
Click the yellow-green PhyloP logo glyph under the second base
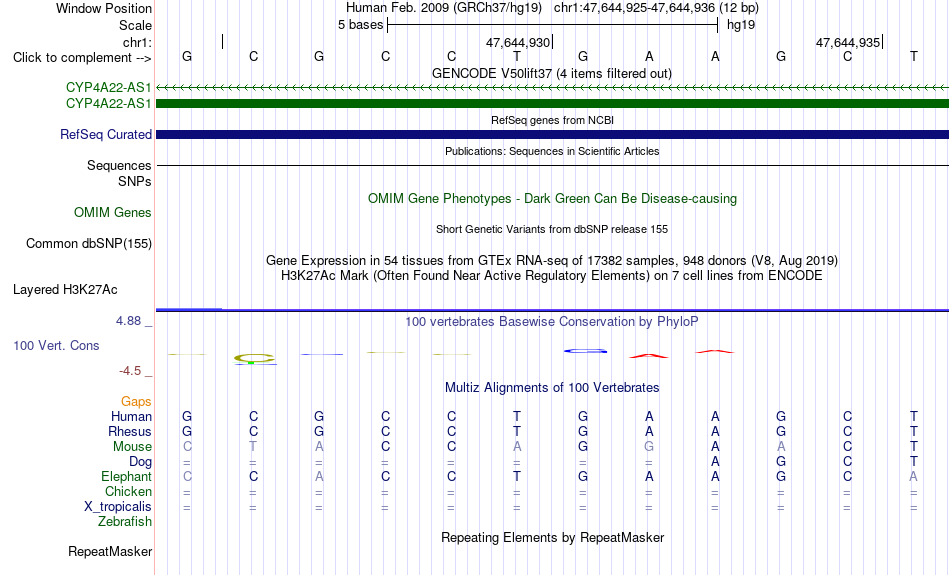[x=254, y=359]
